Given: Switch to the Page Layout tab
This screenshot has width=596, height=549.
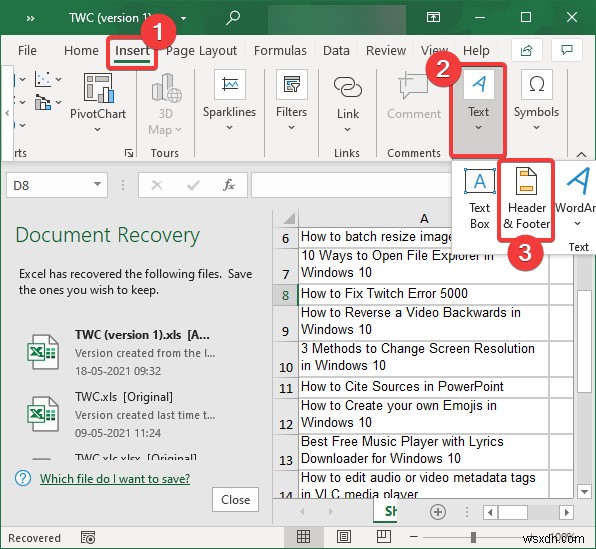Looking at the screenshot, I should pyautogui.click(x=201, y=51).
